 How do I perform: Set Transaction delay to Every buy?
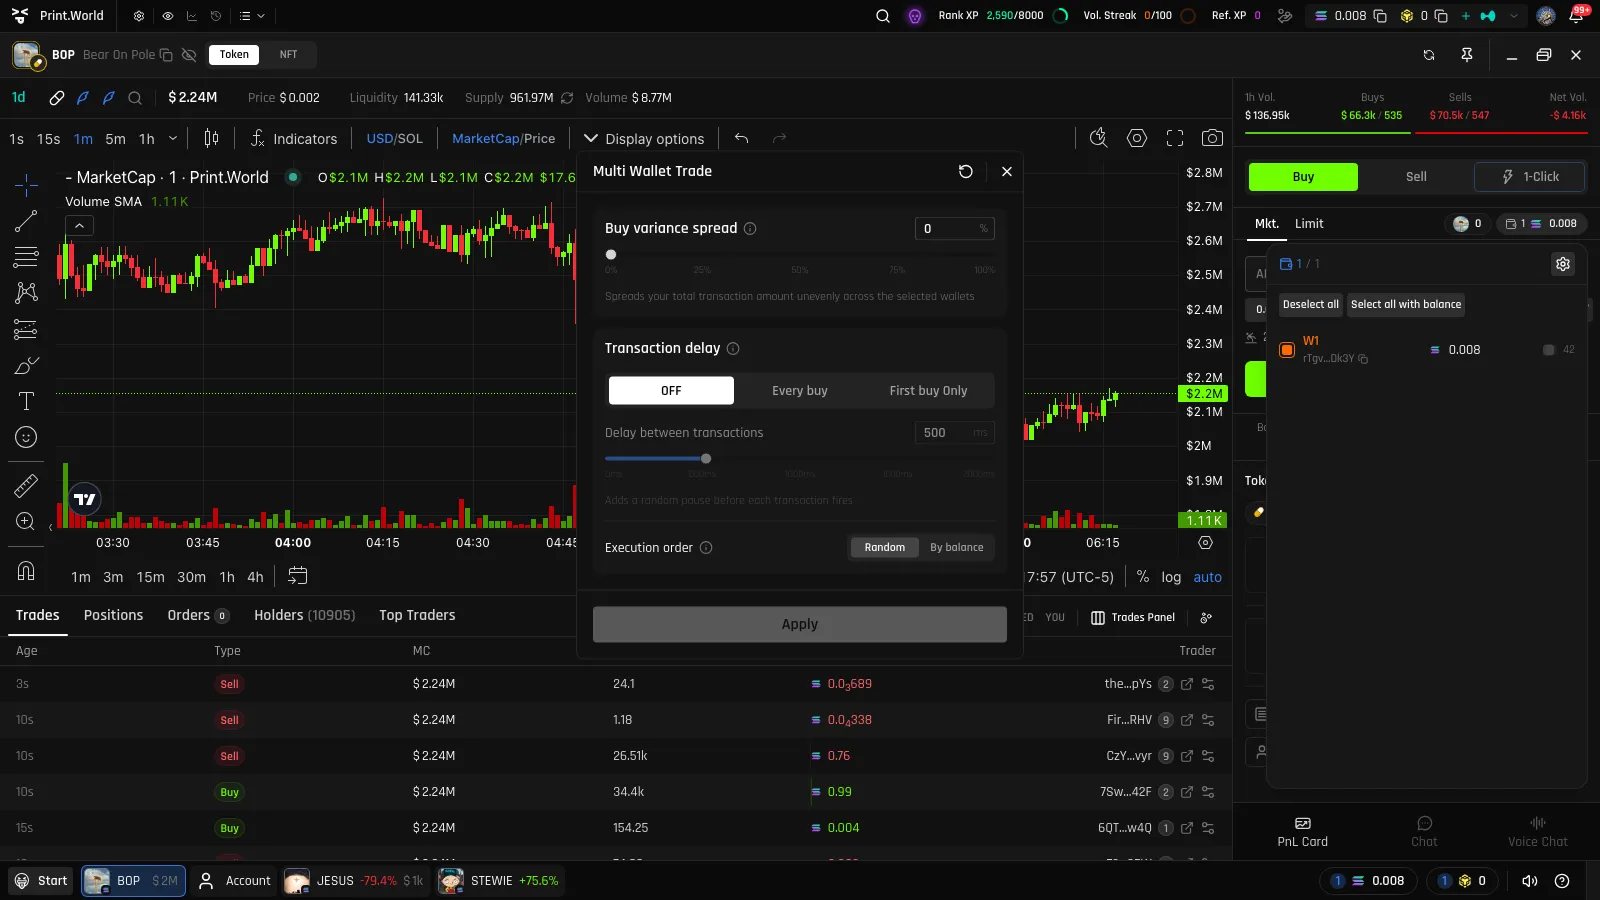point(800,391)
